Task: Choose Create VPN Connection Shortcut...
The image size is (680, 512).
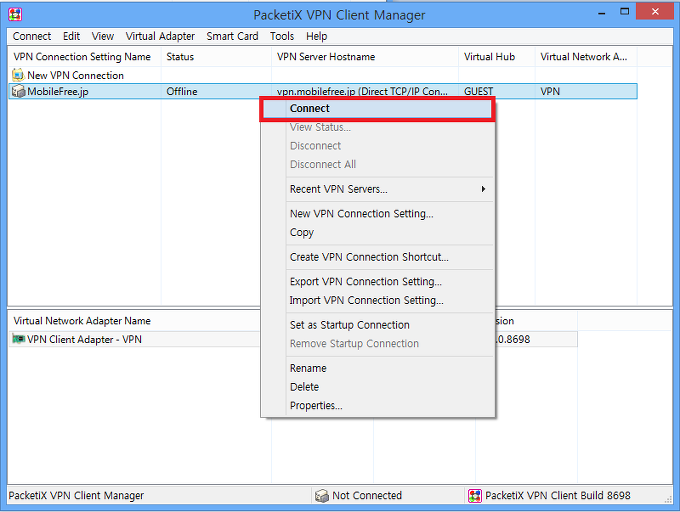Action: click(378, 257)
